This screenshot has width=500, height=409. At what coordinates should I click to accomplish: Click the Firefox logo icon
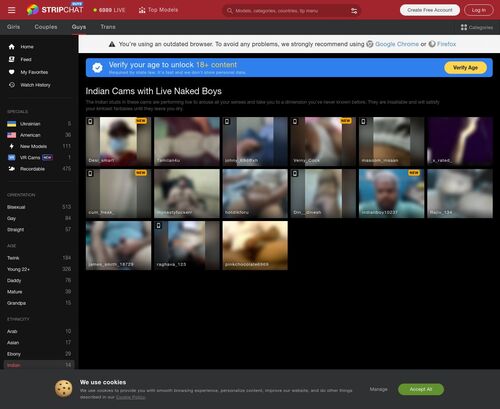(x=432, y=44)
